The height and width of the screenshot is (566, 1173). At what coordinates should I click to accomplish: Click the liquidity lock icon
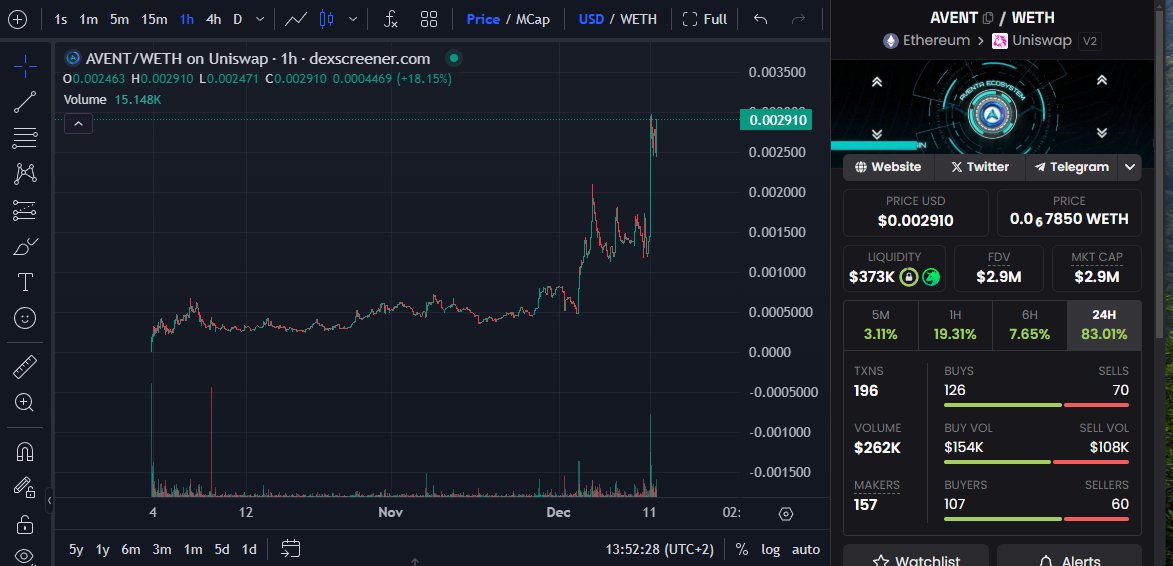(909, 277)
